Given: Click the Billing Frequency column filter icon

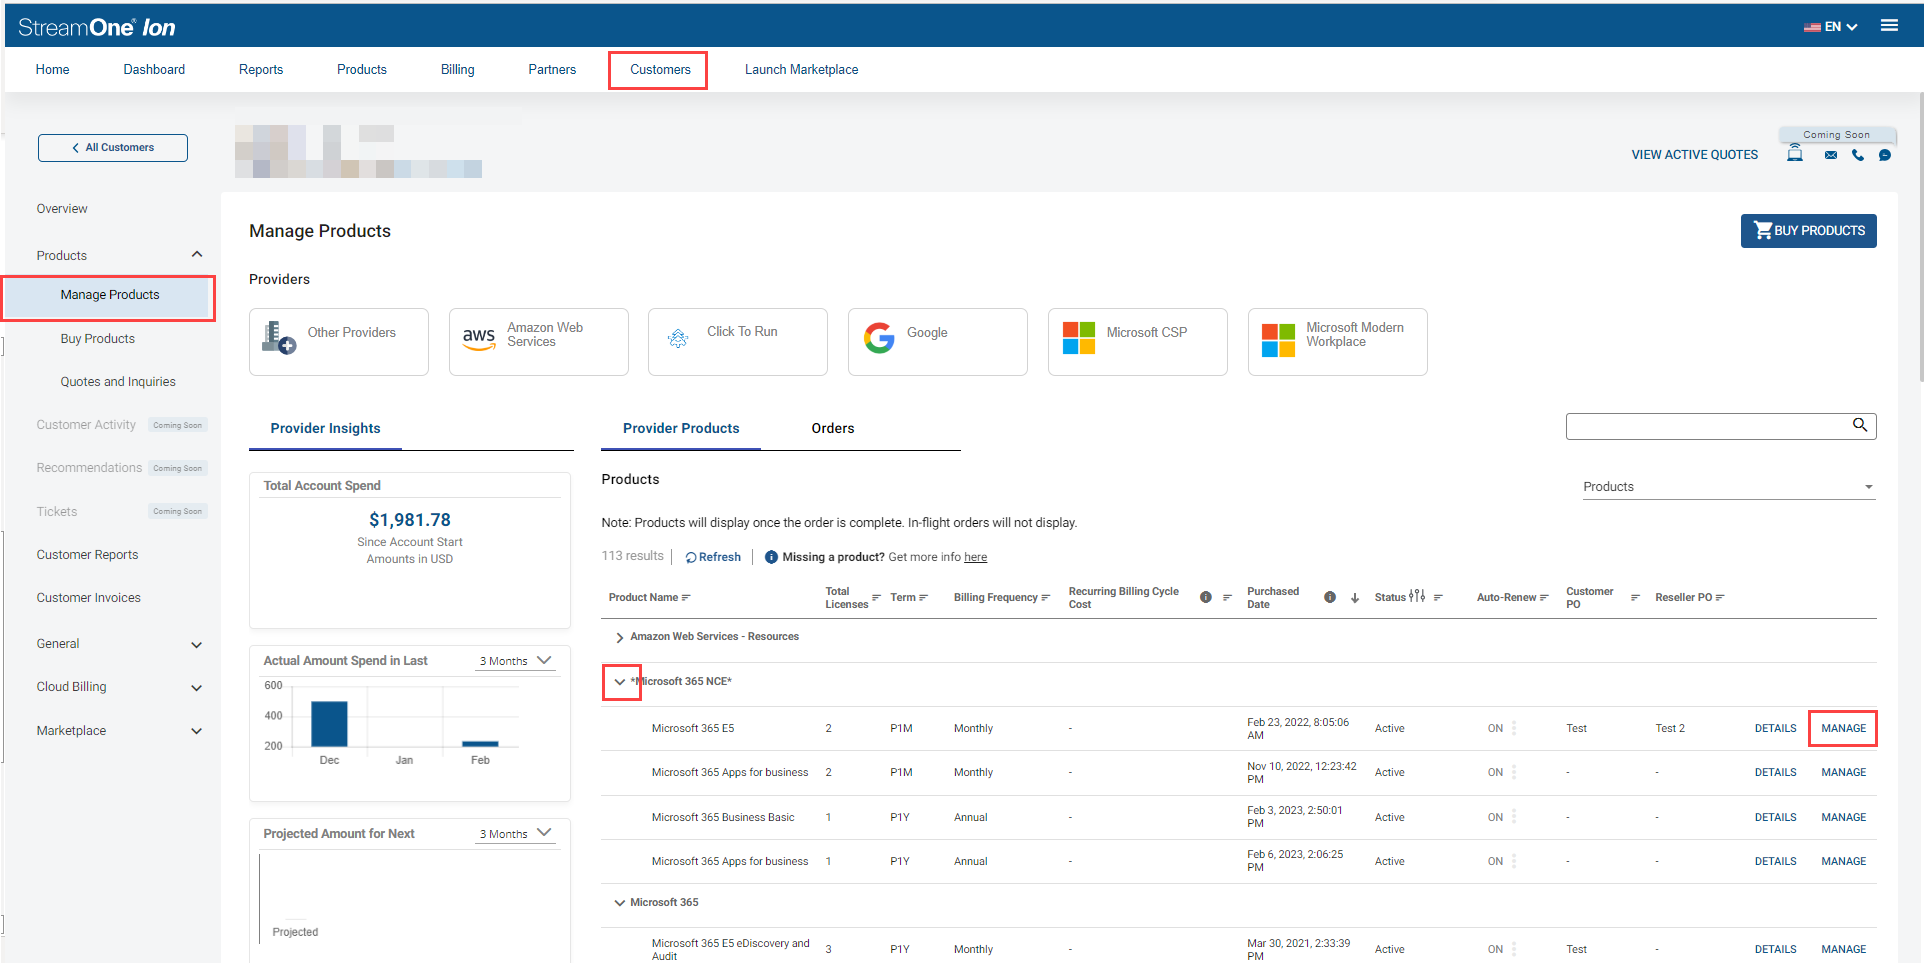Looking at the screenshot, I should (1045, 598).
